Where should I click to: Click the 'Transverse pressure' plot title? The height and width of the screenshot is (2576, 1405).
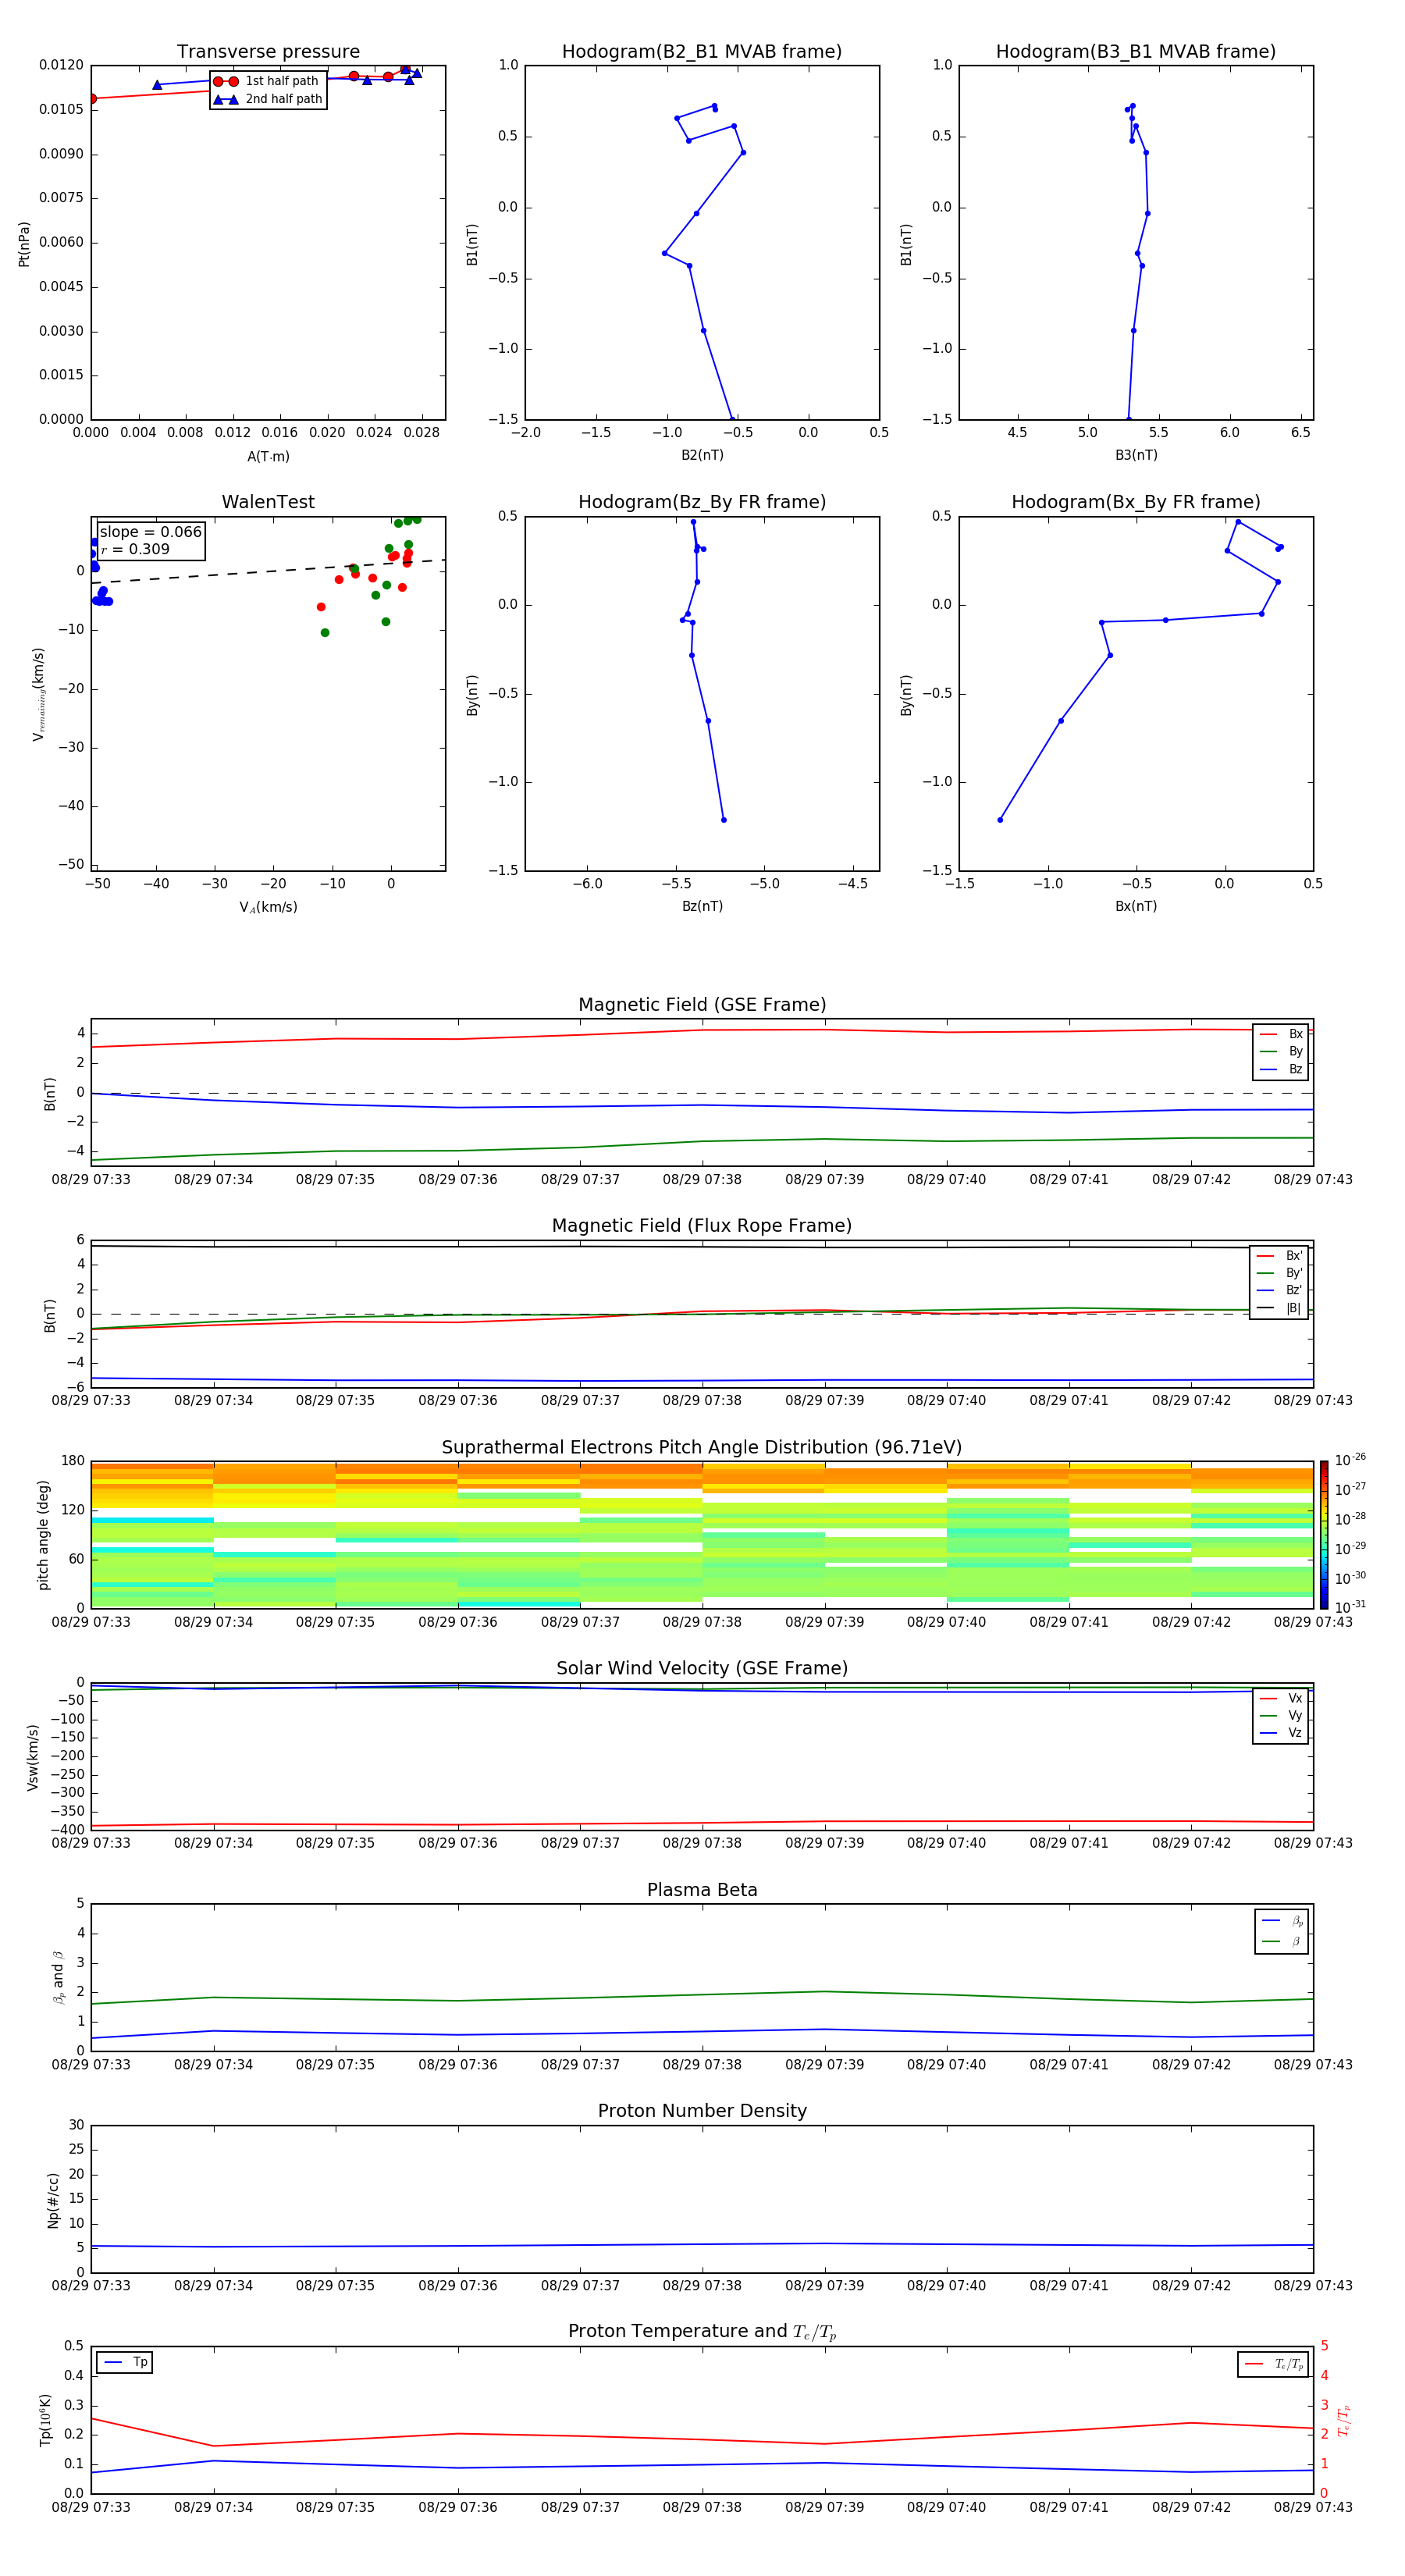pos(268,52)
